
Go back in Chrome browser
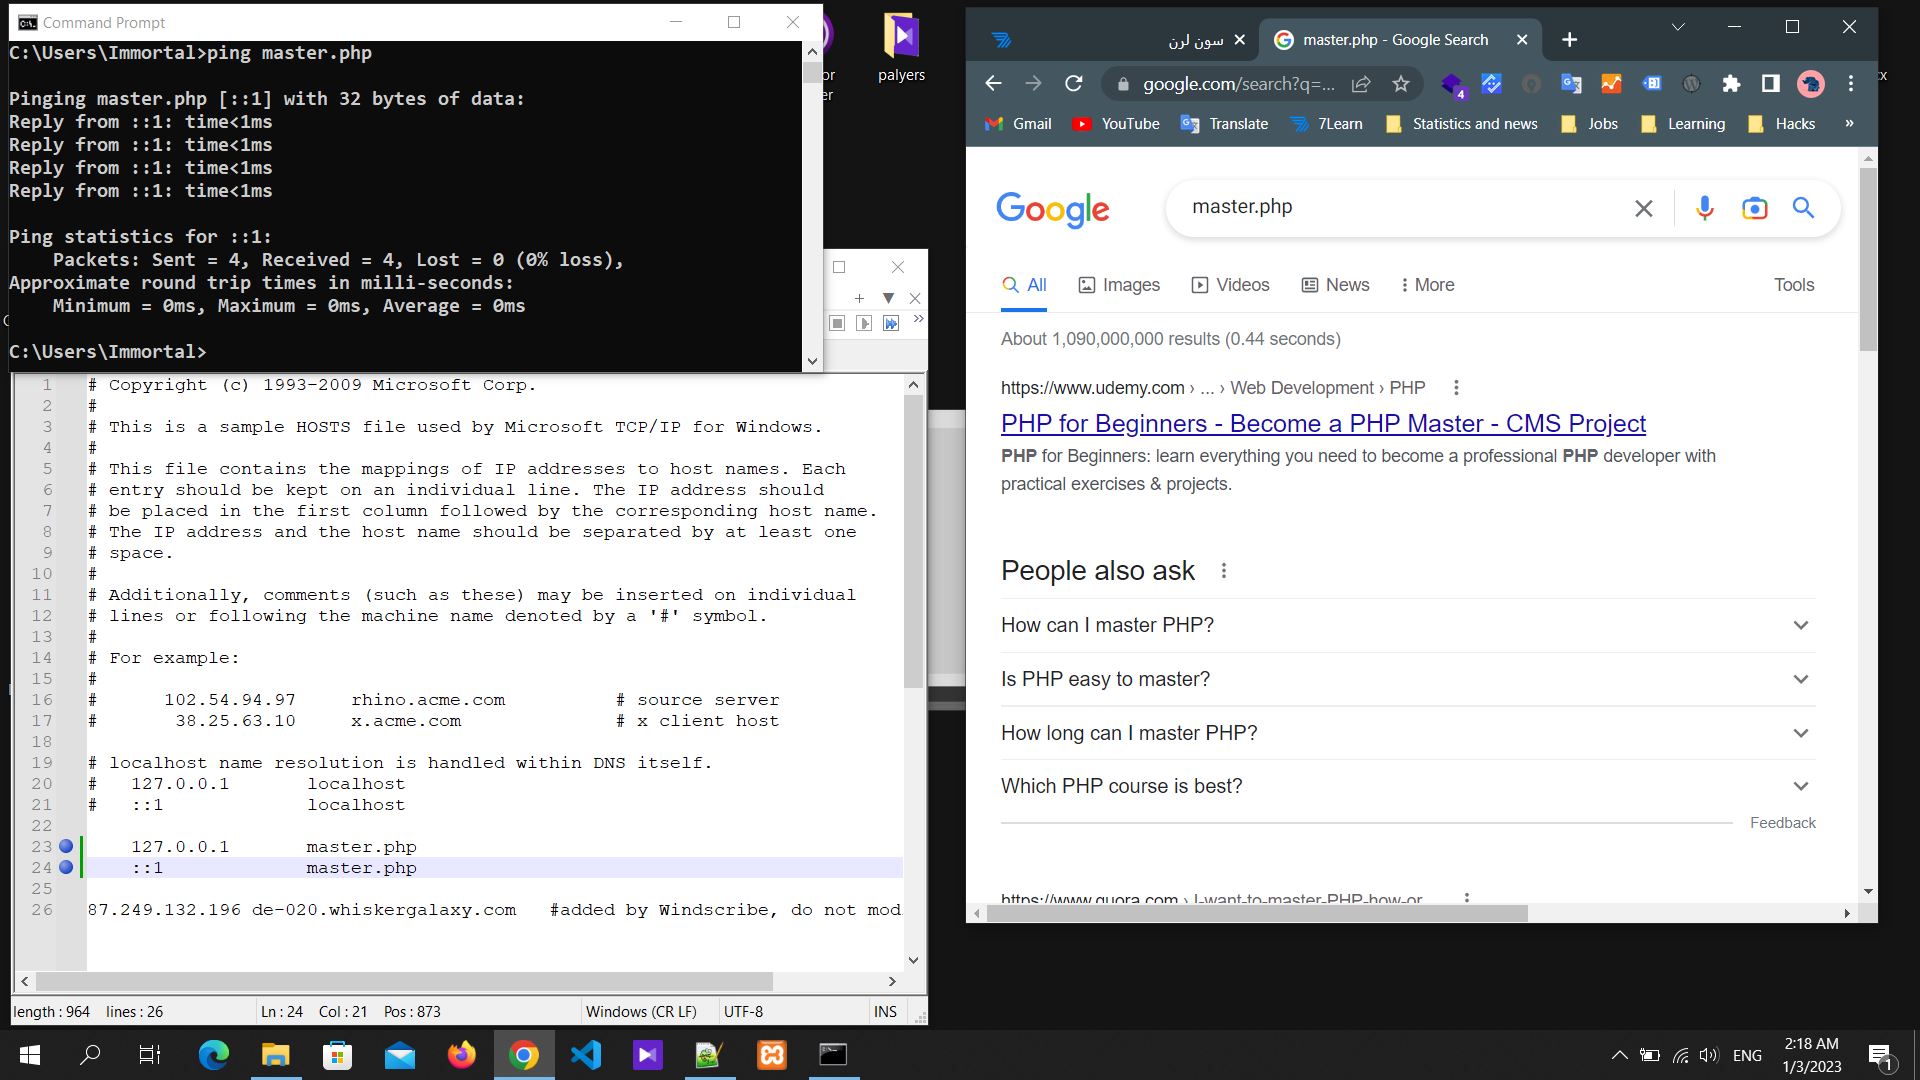993,84
